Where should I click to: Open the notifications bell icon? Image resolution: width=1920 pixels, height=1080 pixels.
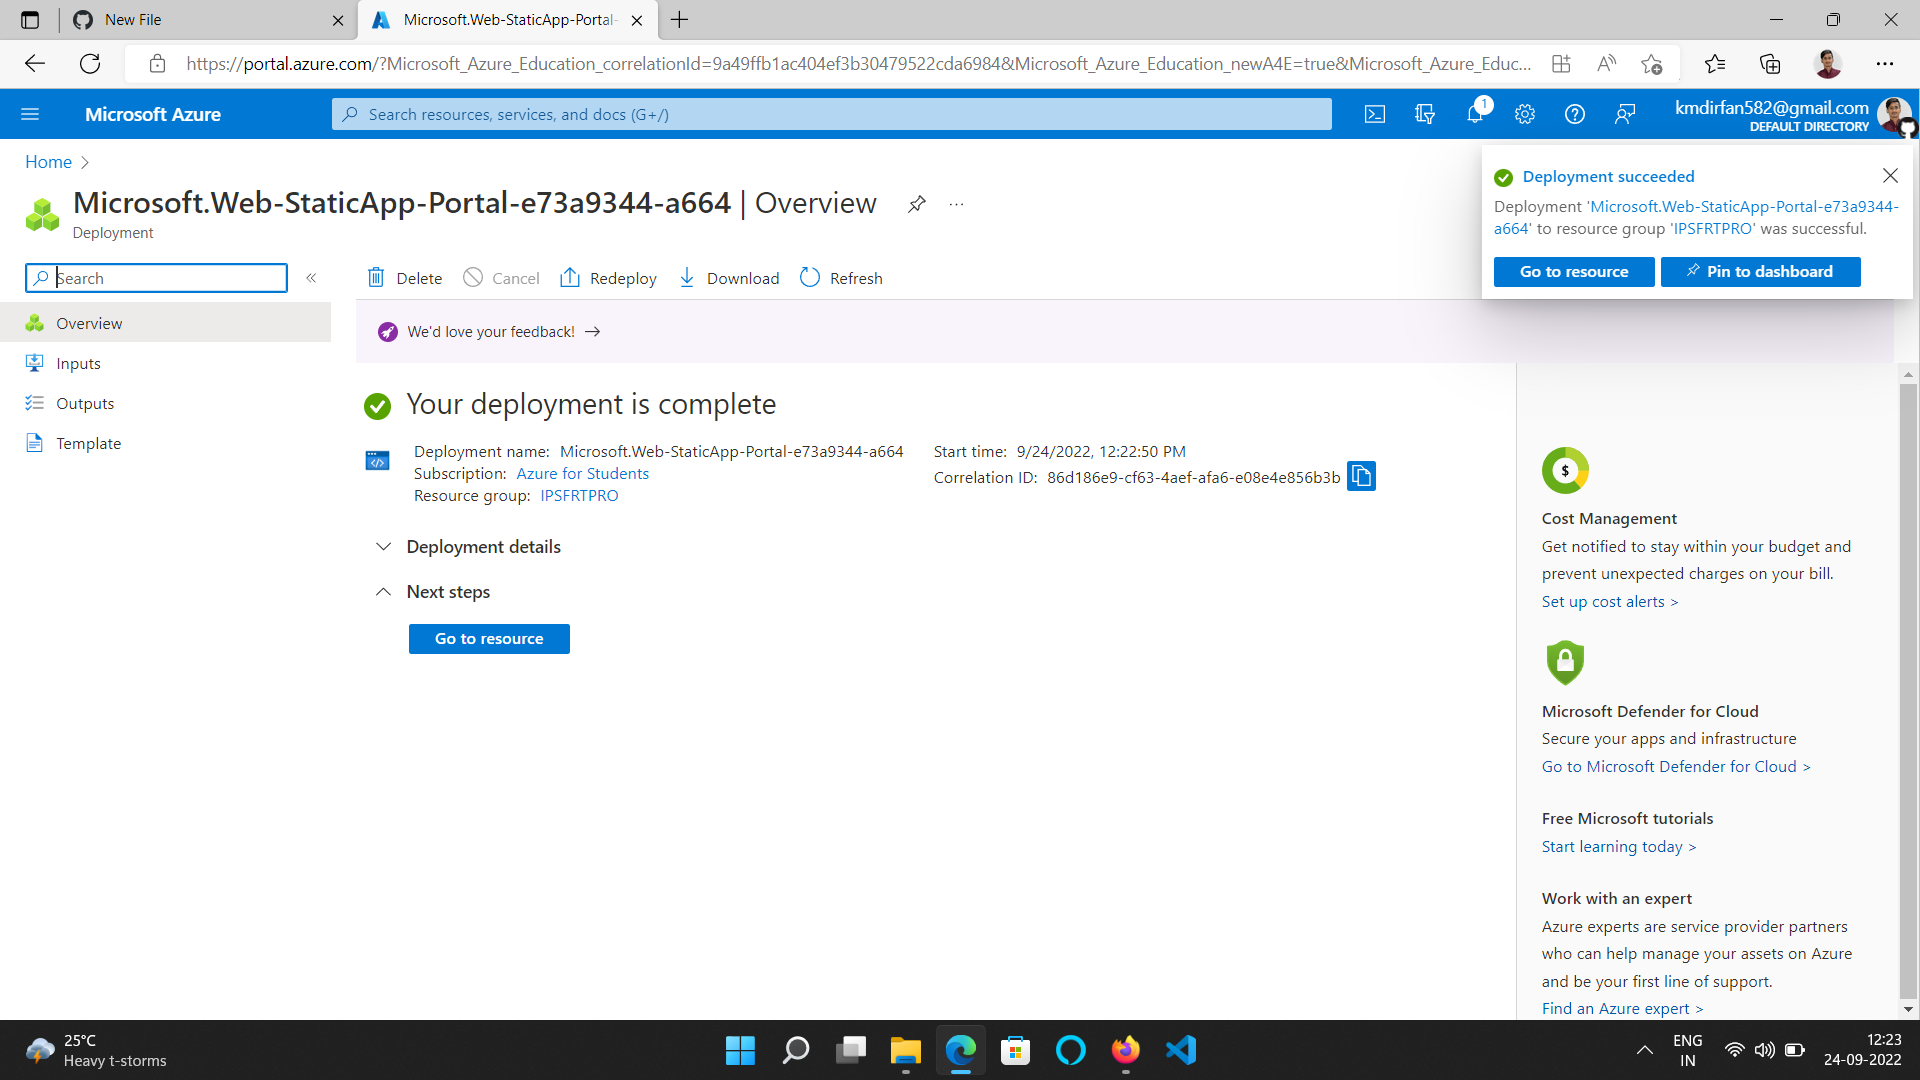click(x=1475, y=114)
